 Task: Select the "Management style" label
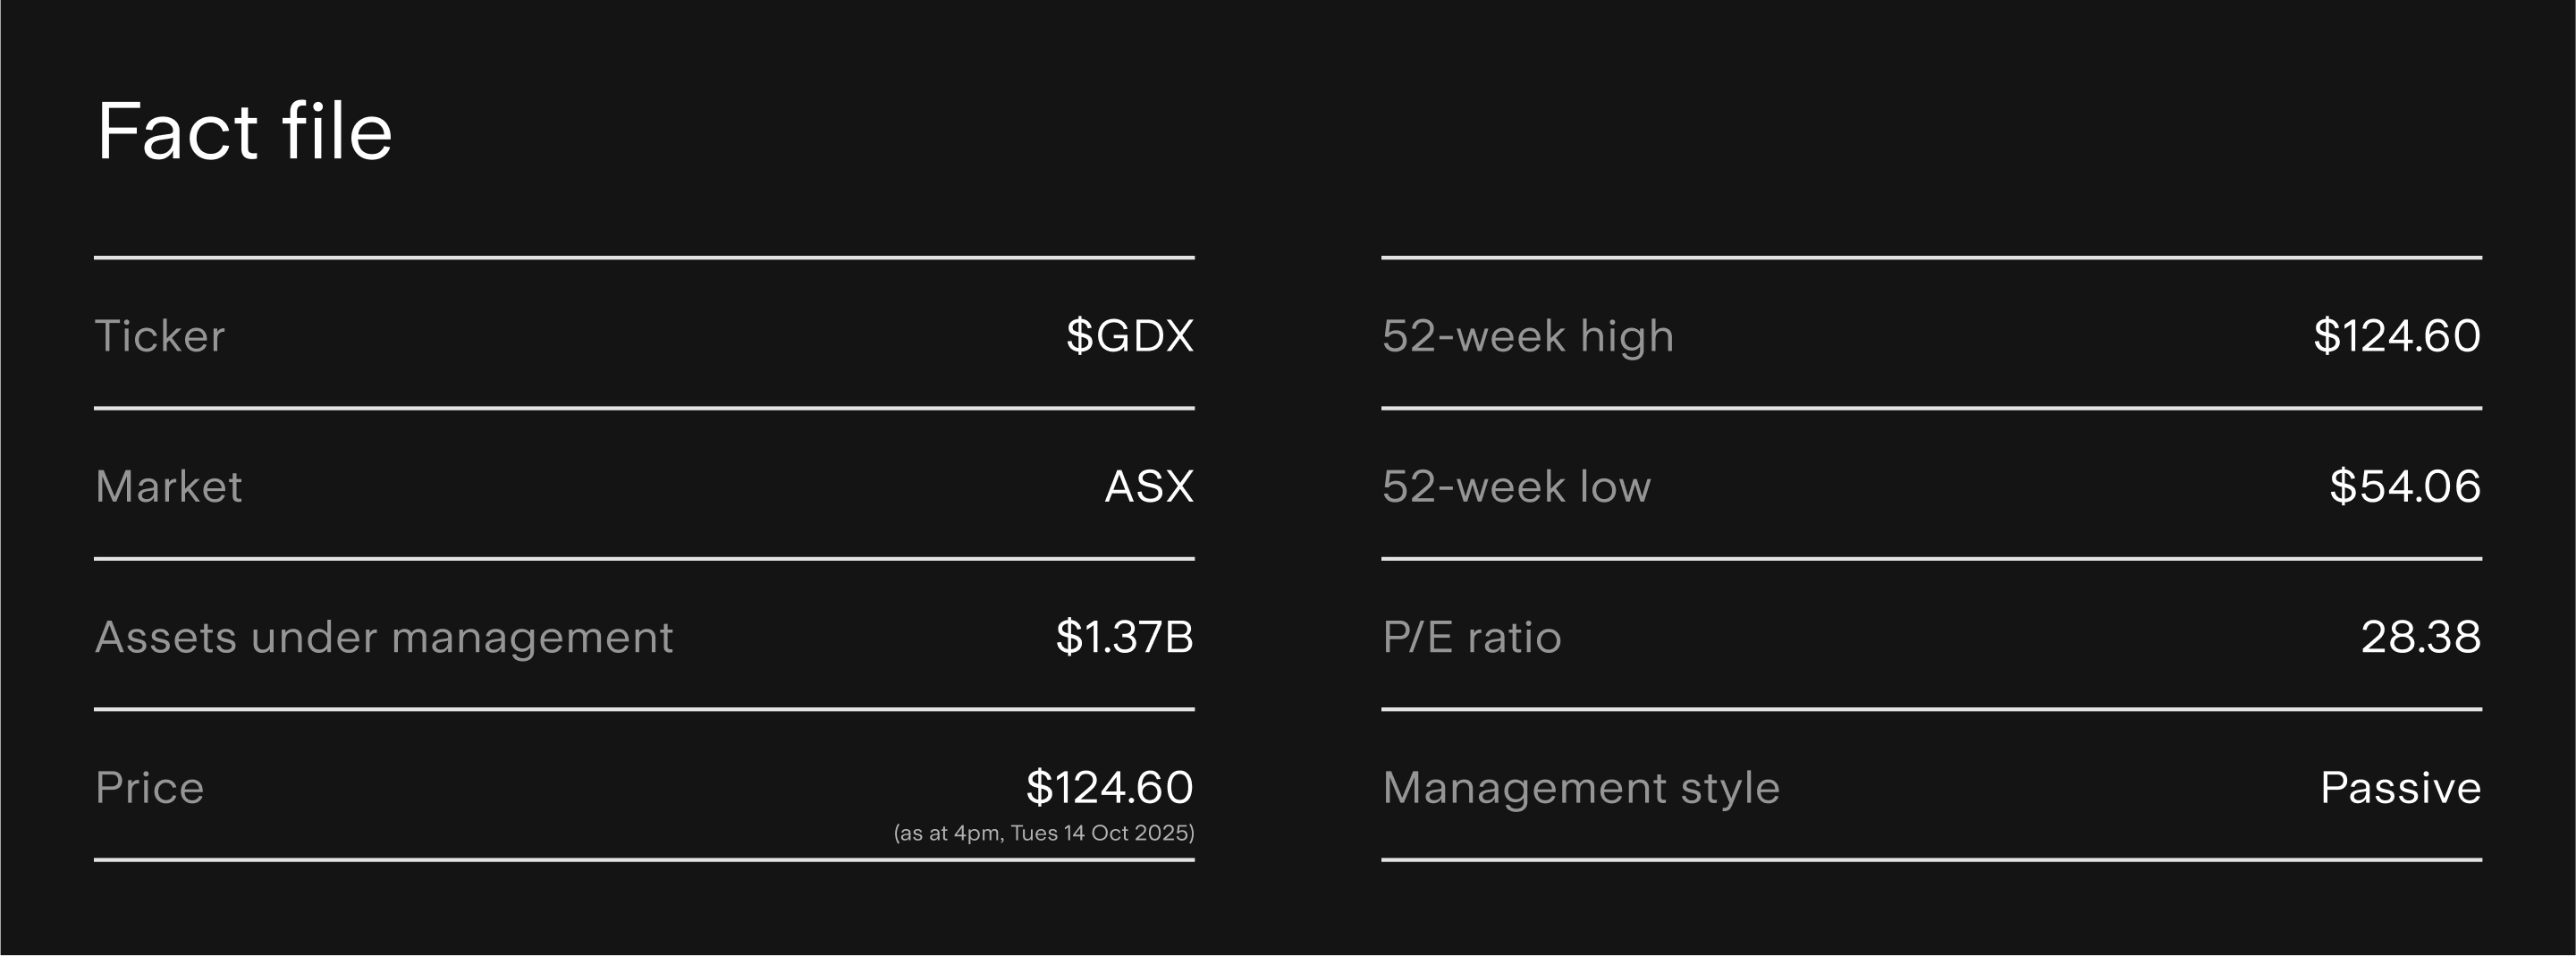coord(1580,788)
